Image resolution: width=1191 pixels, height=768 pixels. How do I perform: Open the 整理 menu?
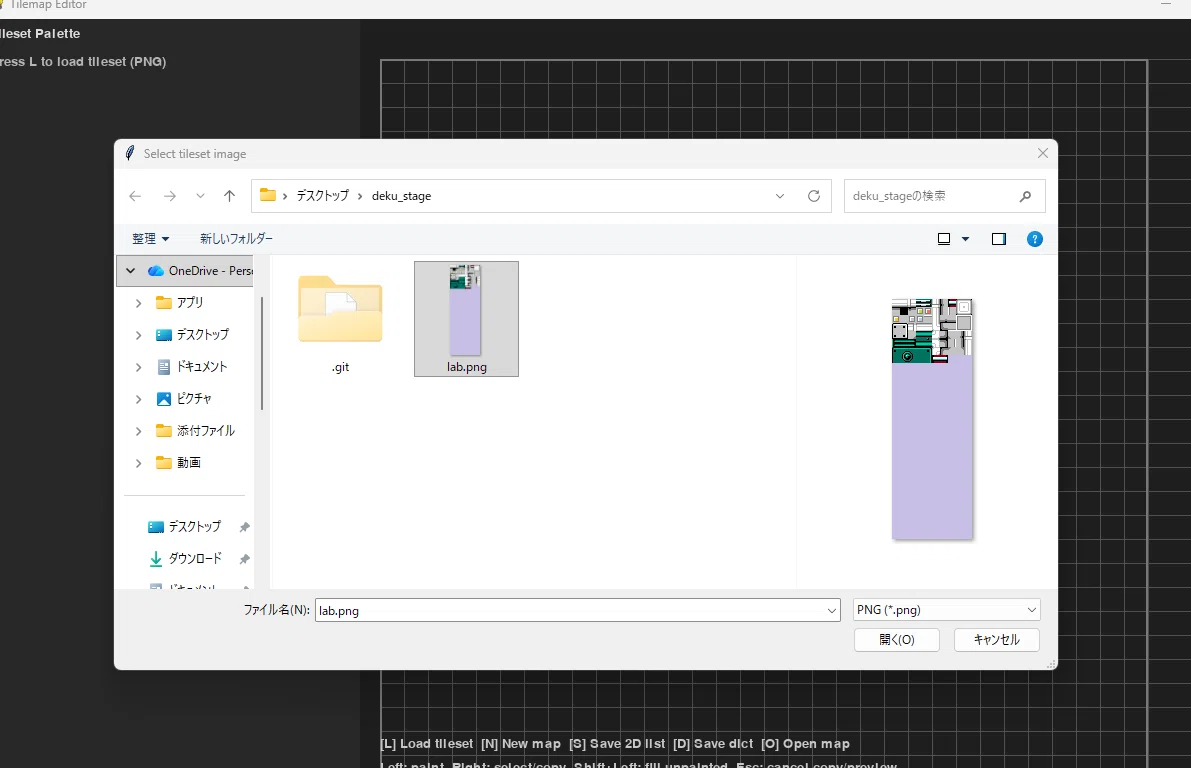click(x=150, y=239)
